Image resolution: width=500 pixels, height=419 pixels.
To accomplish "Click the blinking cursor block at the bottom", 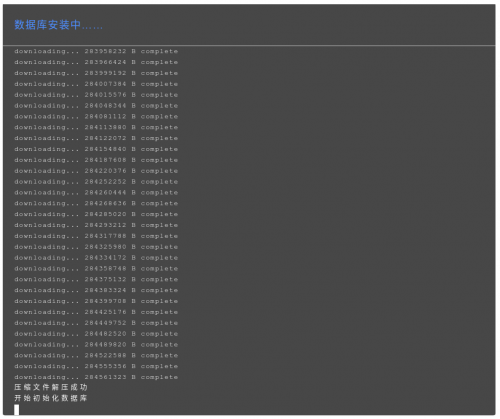I will [x=17, y=410].
